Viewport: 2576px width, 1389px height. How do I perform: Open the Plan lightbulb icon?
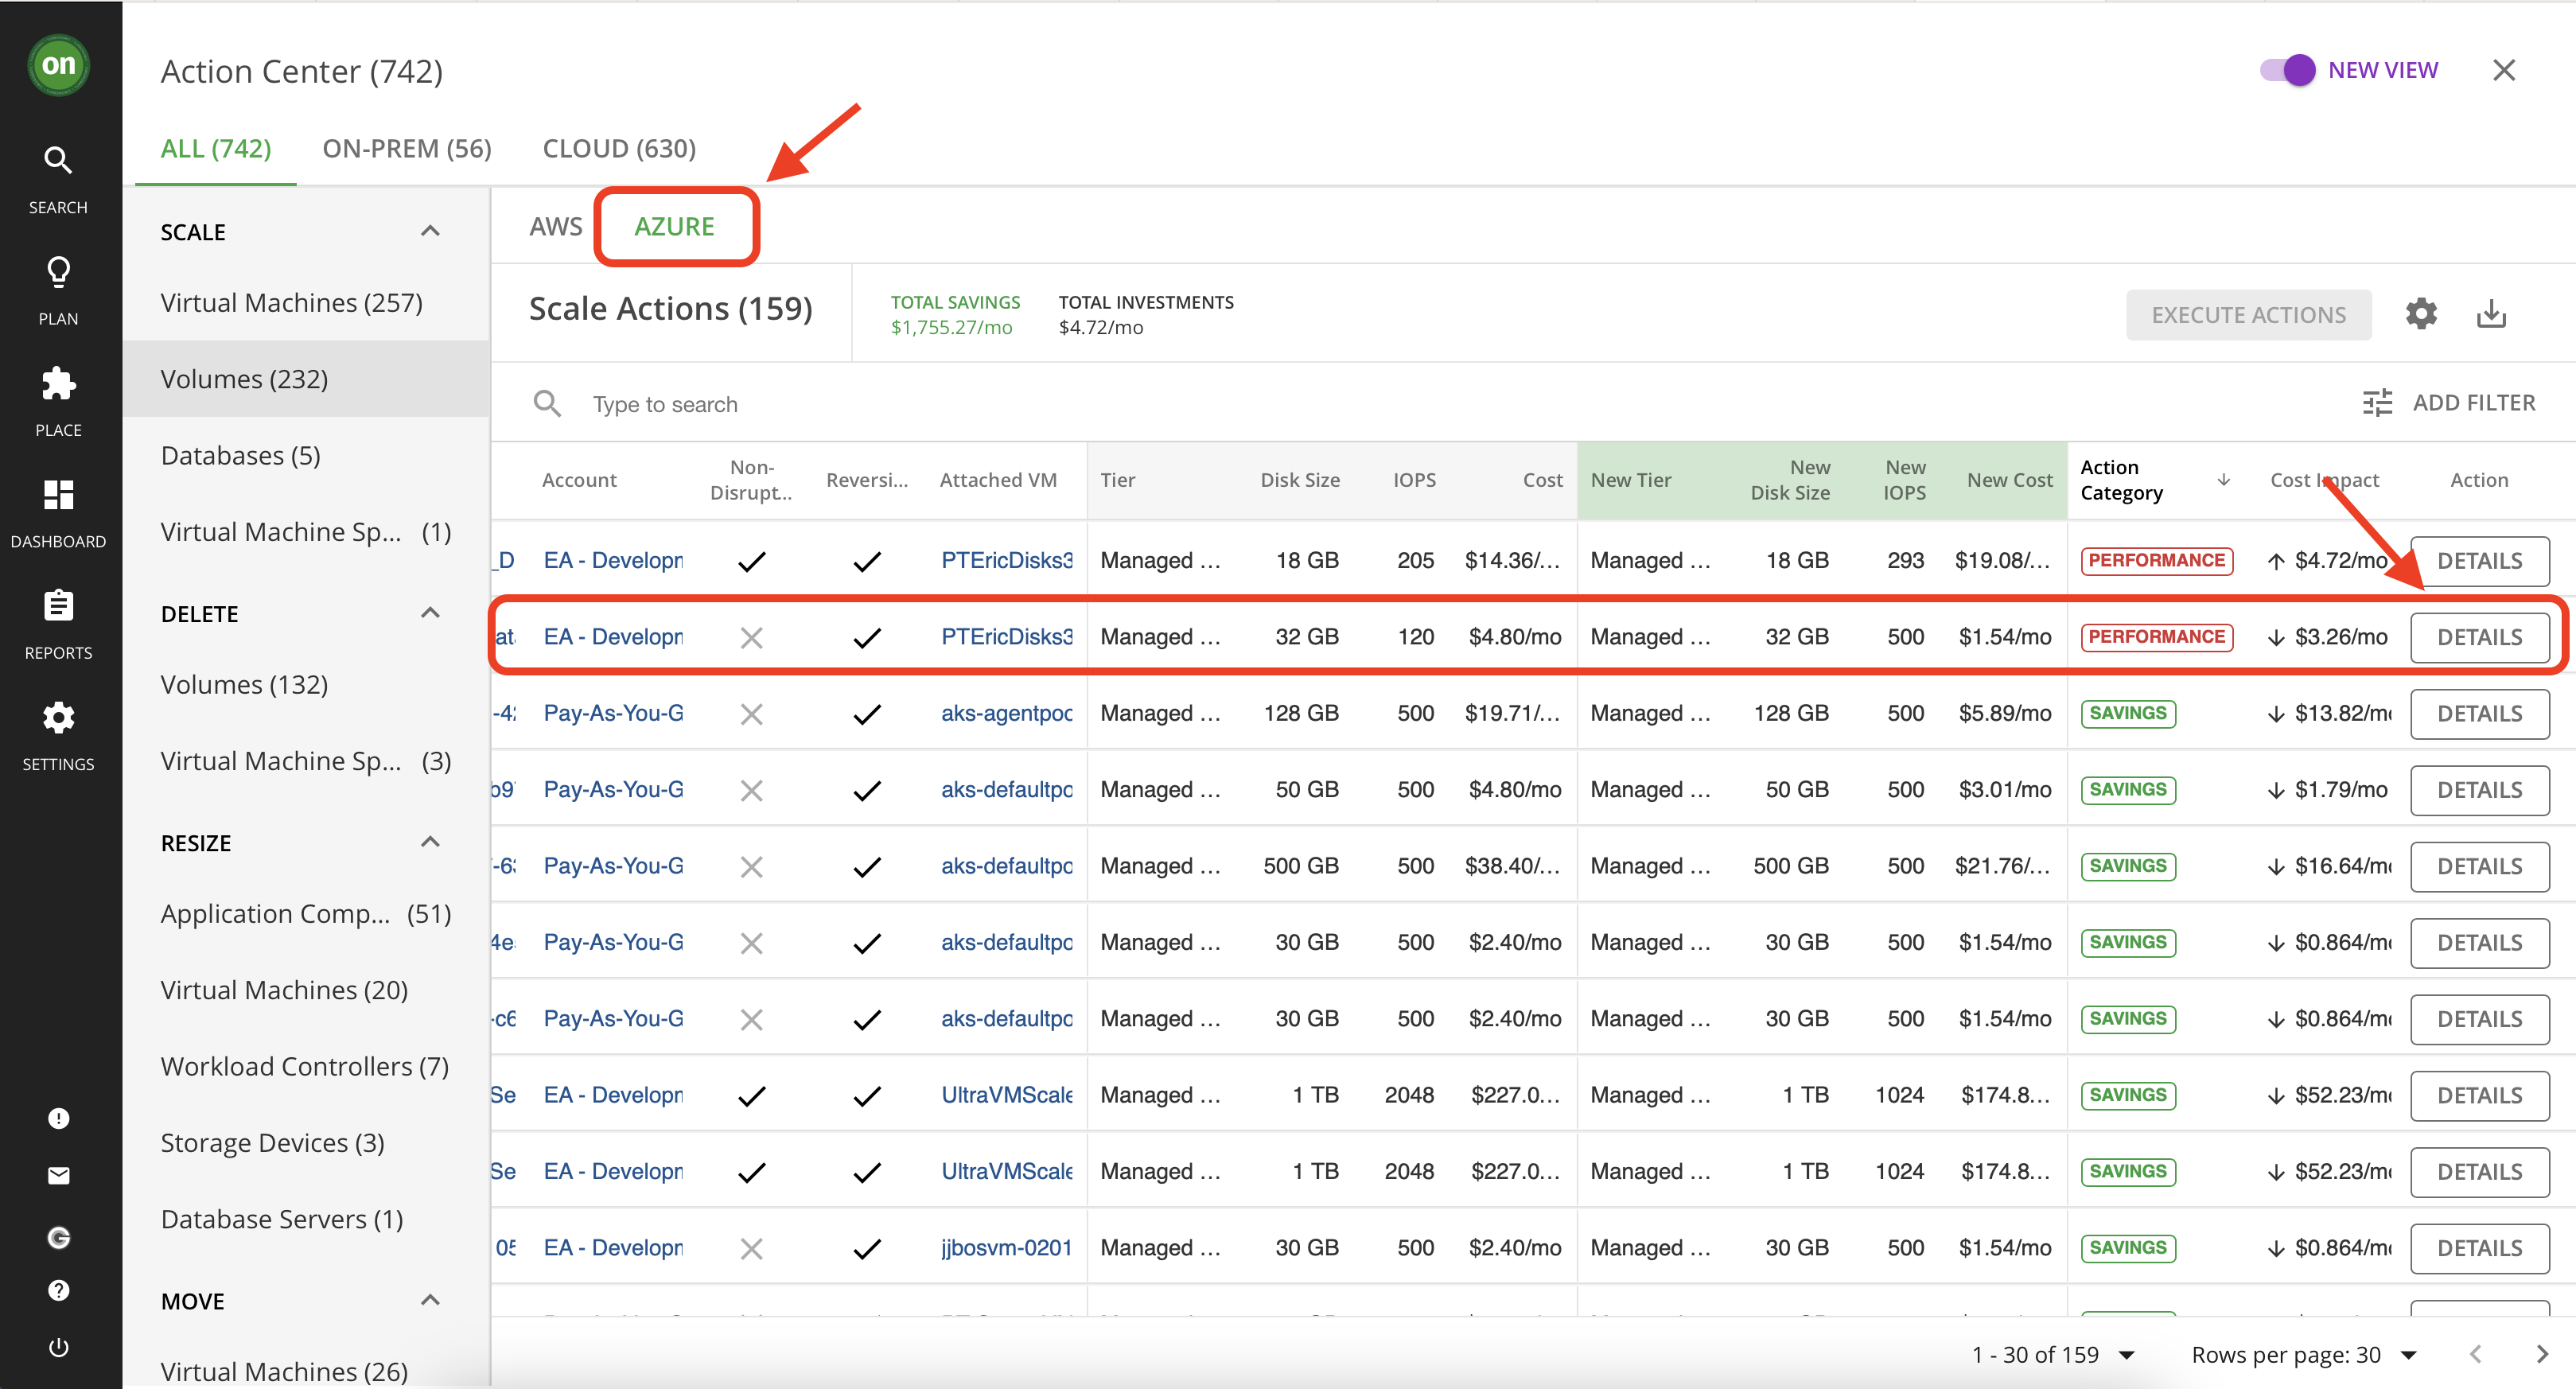point(58,272)
